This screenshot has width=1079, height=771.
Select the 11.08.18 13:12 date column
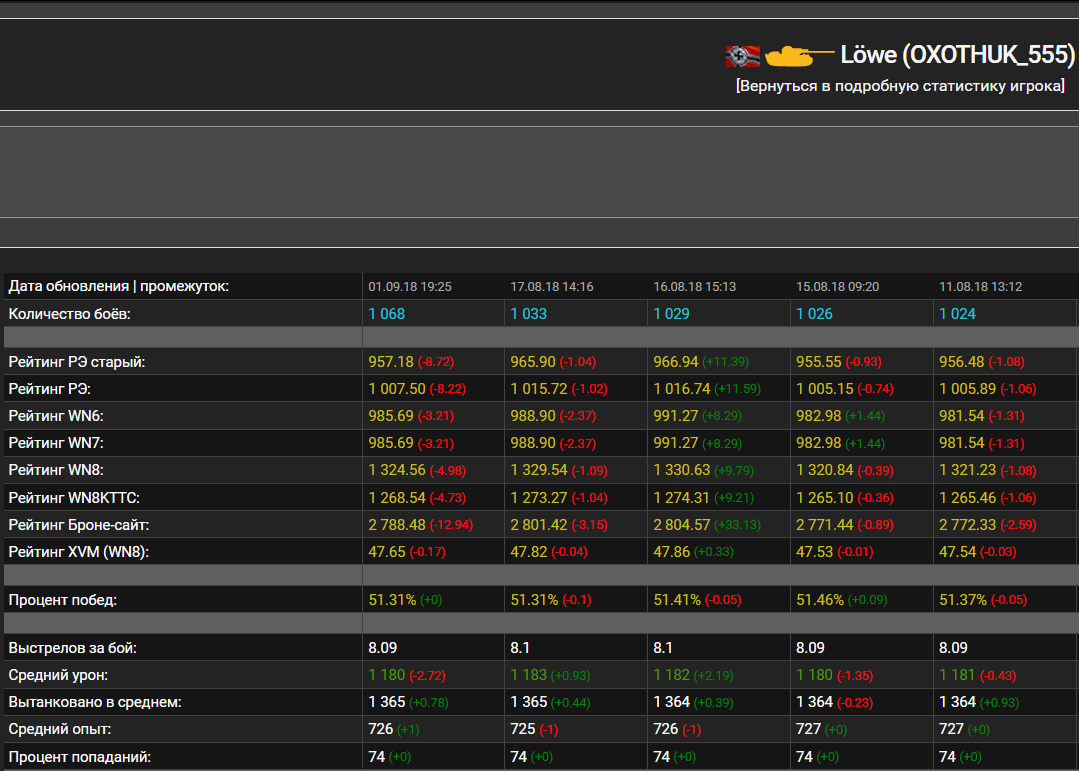981,287
